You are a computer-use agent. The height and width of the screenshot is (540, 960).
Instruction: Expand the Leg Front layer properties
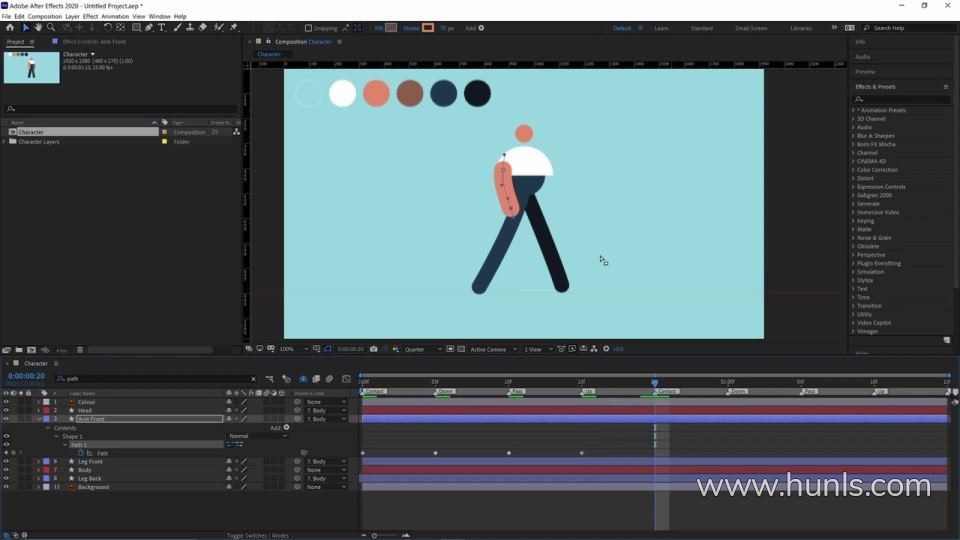(38, 462)
